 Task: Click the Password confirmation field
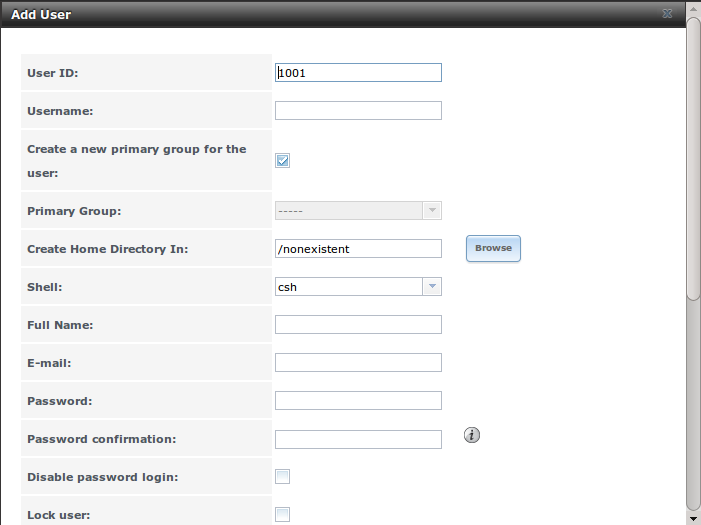pos(358,439)
